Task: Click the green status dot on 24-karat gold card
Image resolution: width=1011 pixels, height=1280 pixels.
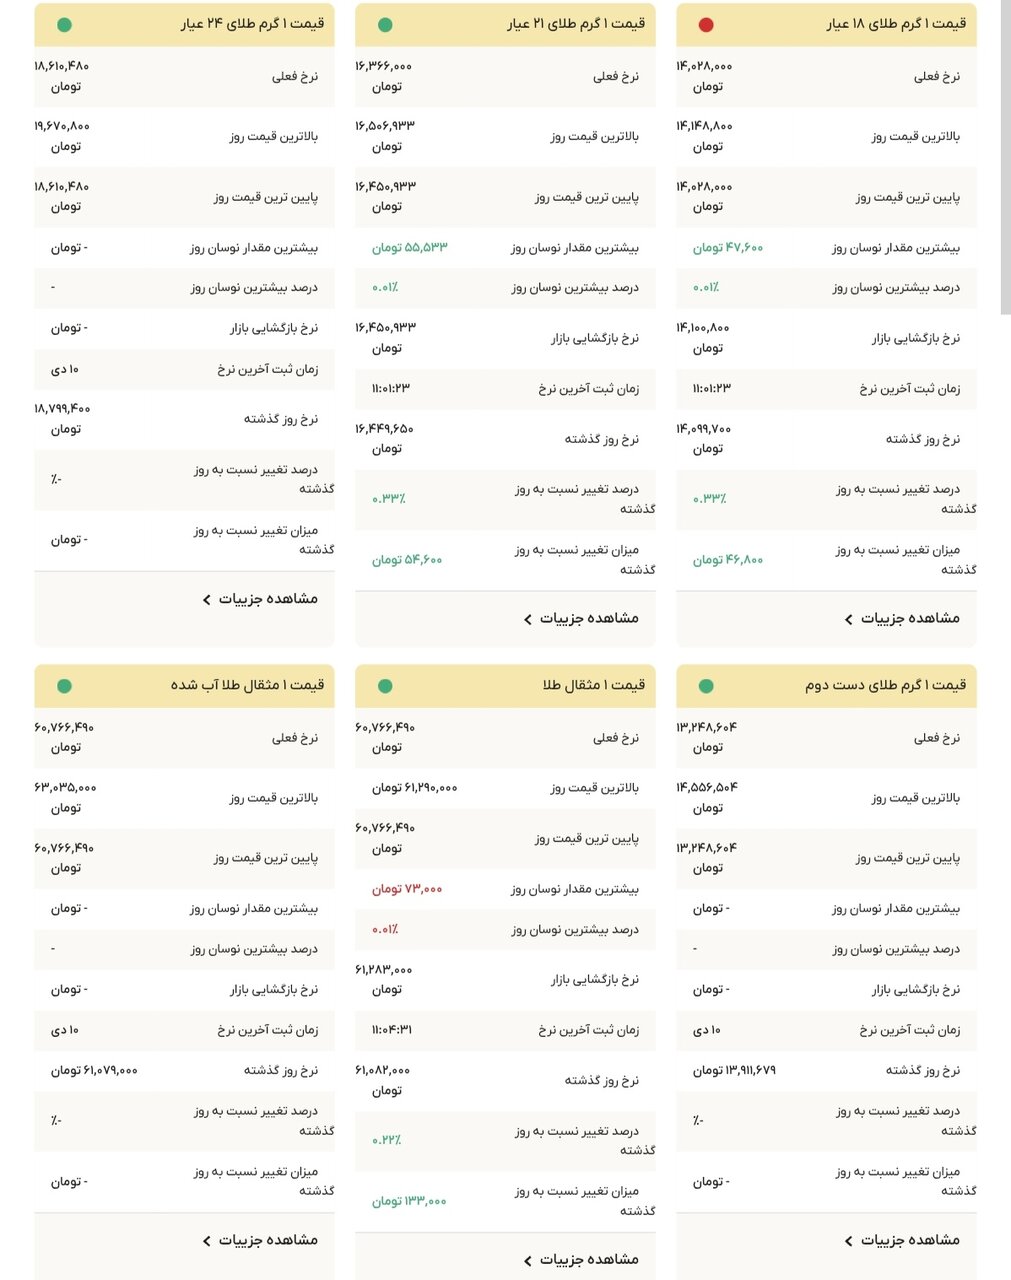Action: click(64, 25)
